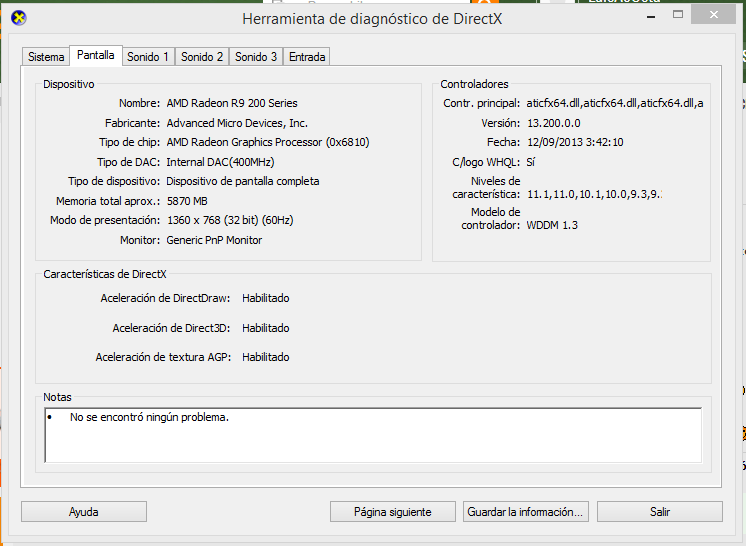The image size is (746, 546).
Task: Click the 'WDDM 1.3' driver model value
Action: point(552,225)
